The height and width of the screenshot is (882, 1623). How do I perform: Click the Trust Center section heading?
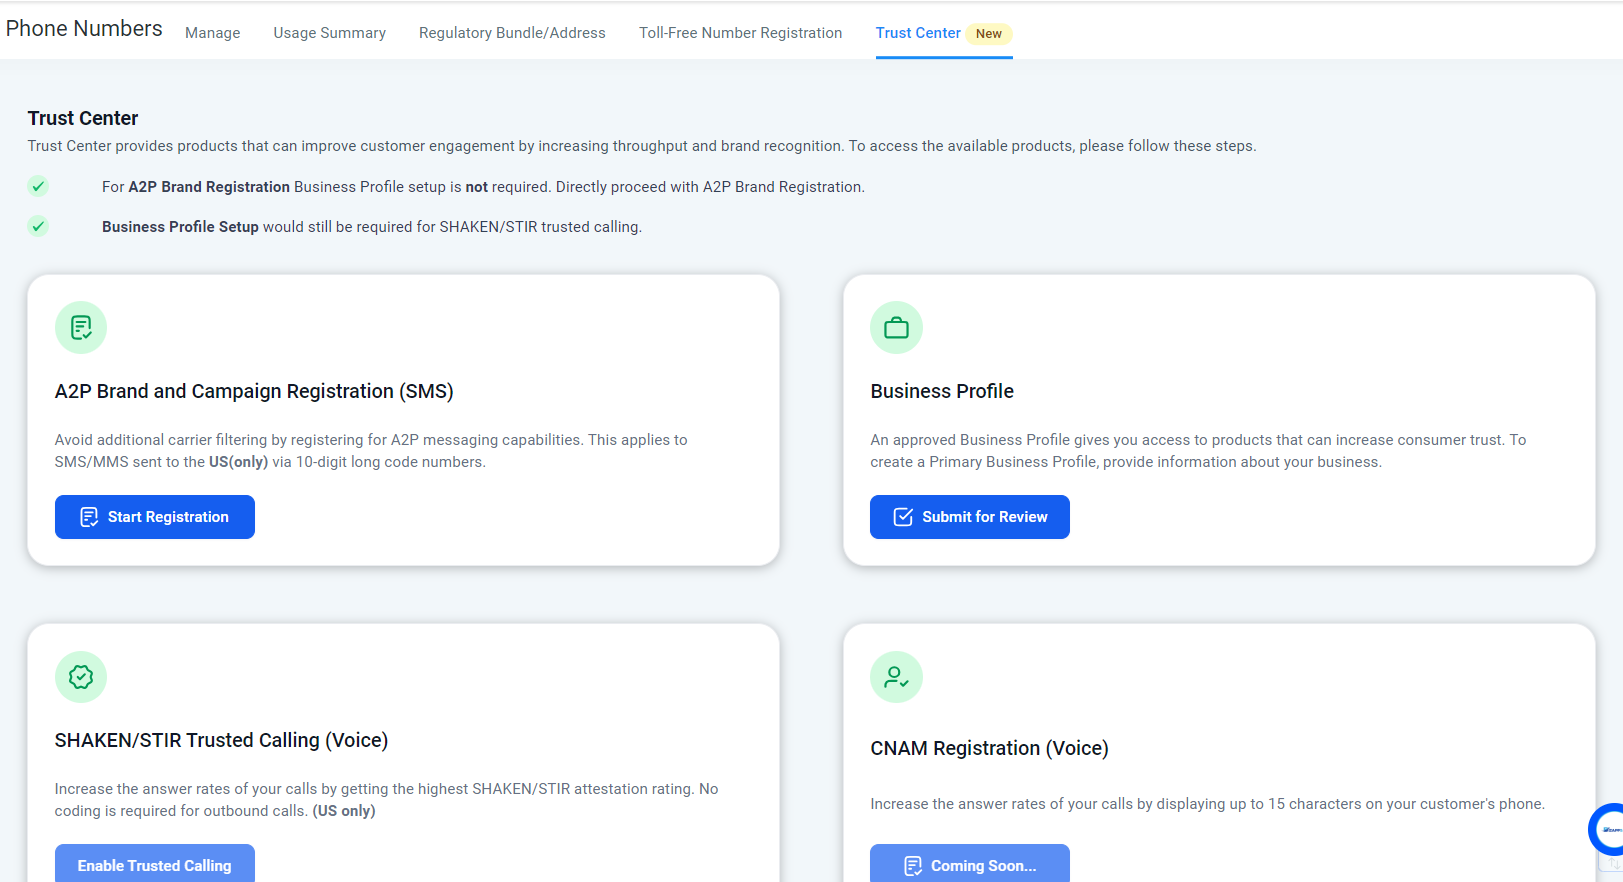point(83,118)
